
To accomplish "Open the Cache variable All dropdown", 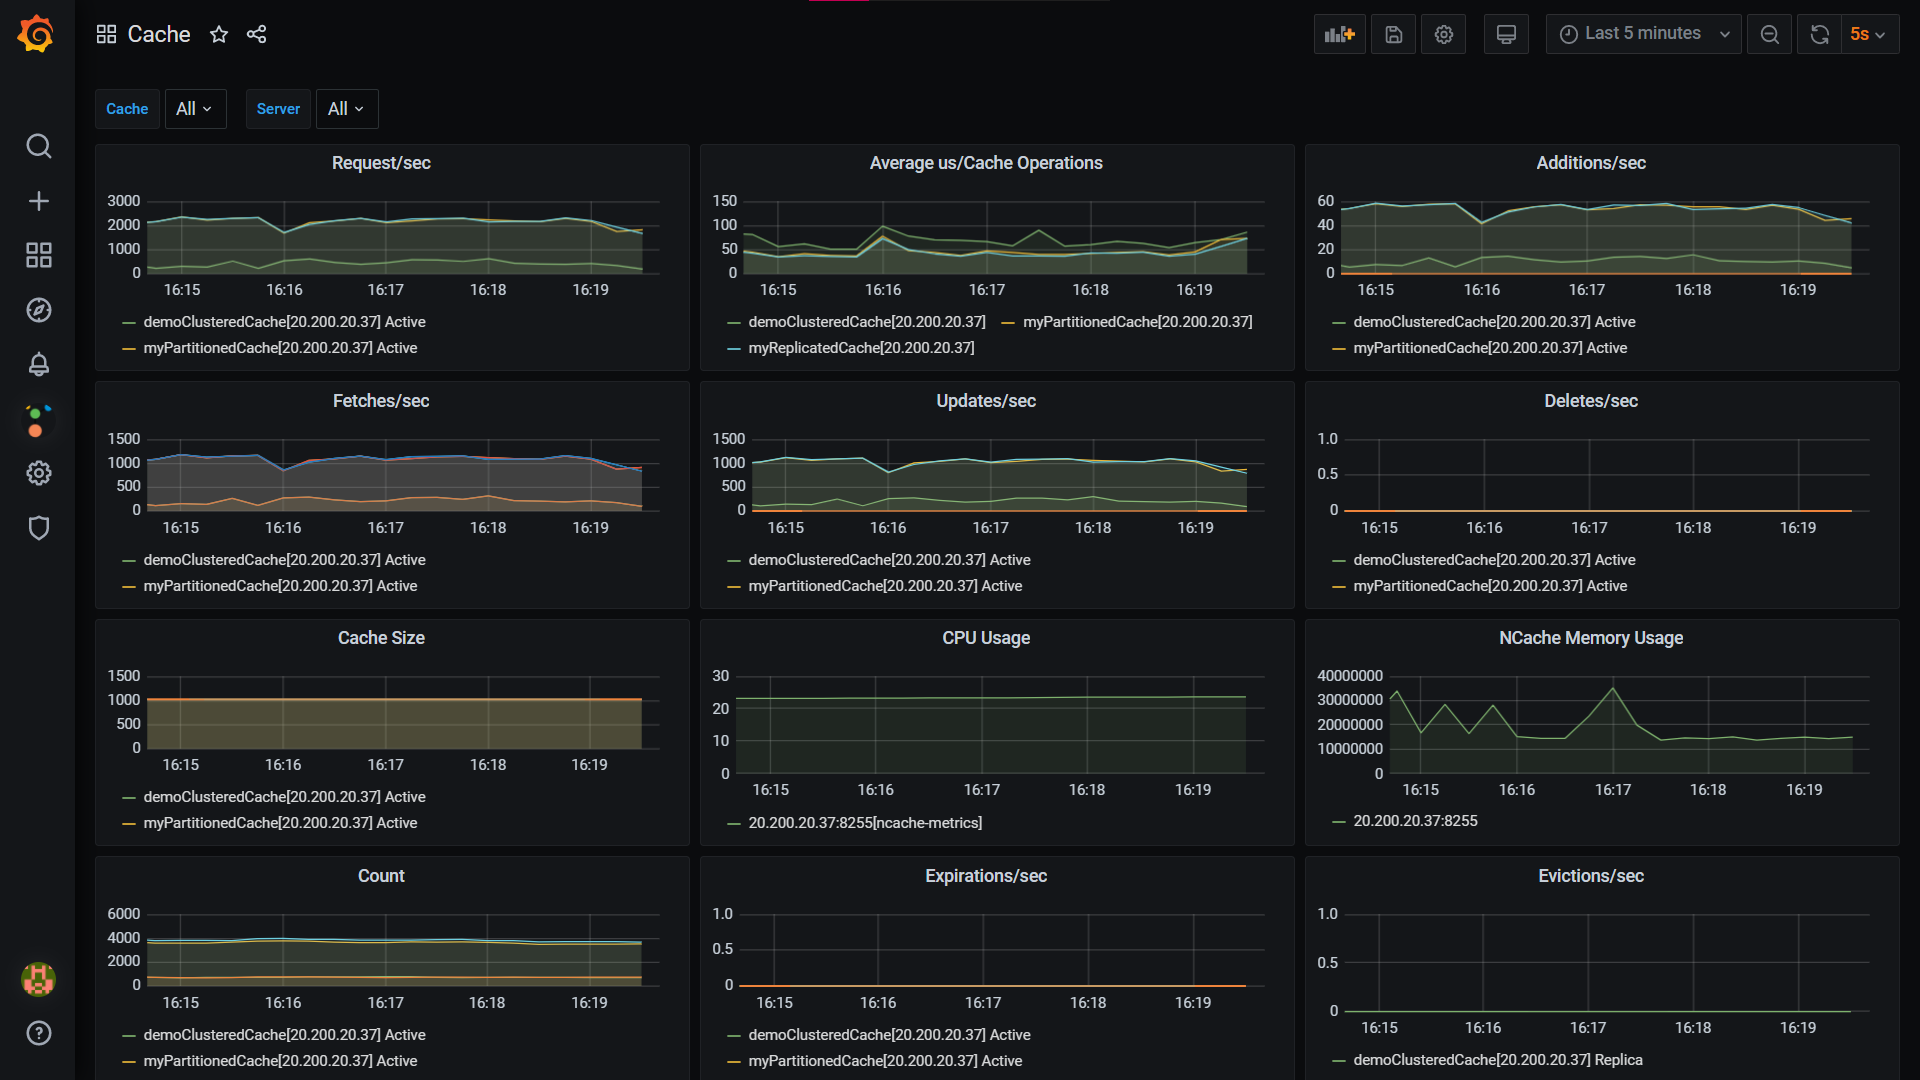I will [194, 109].
